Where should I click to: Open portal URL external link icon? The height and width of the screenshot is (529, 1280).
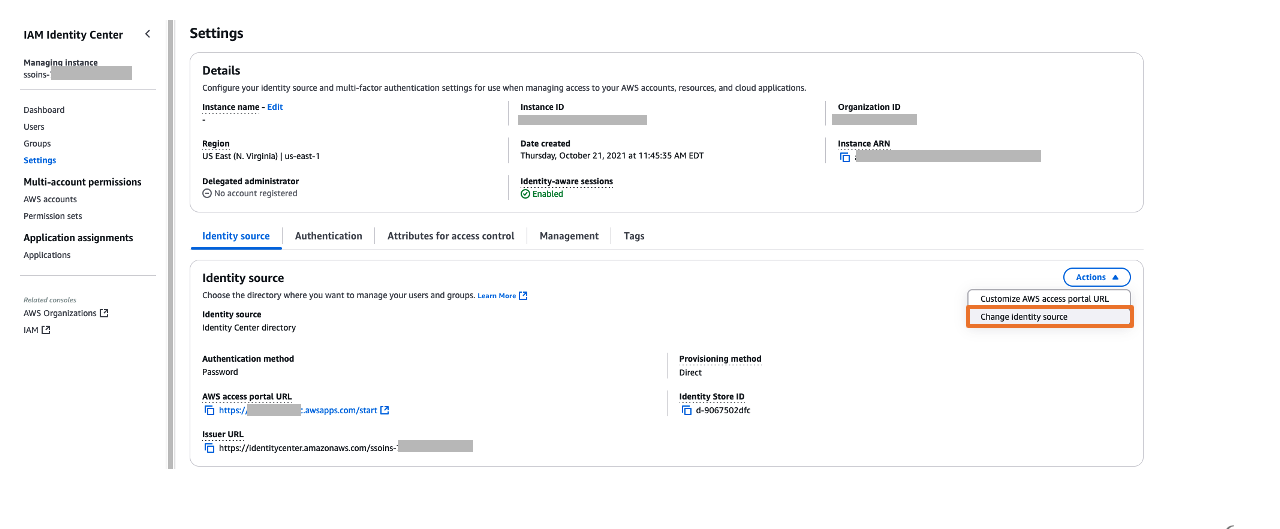(x=385, y=410)
